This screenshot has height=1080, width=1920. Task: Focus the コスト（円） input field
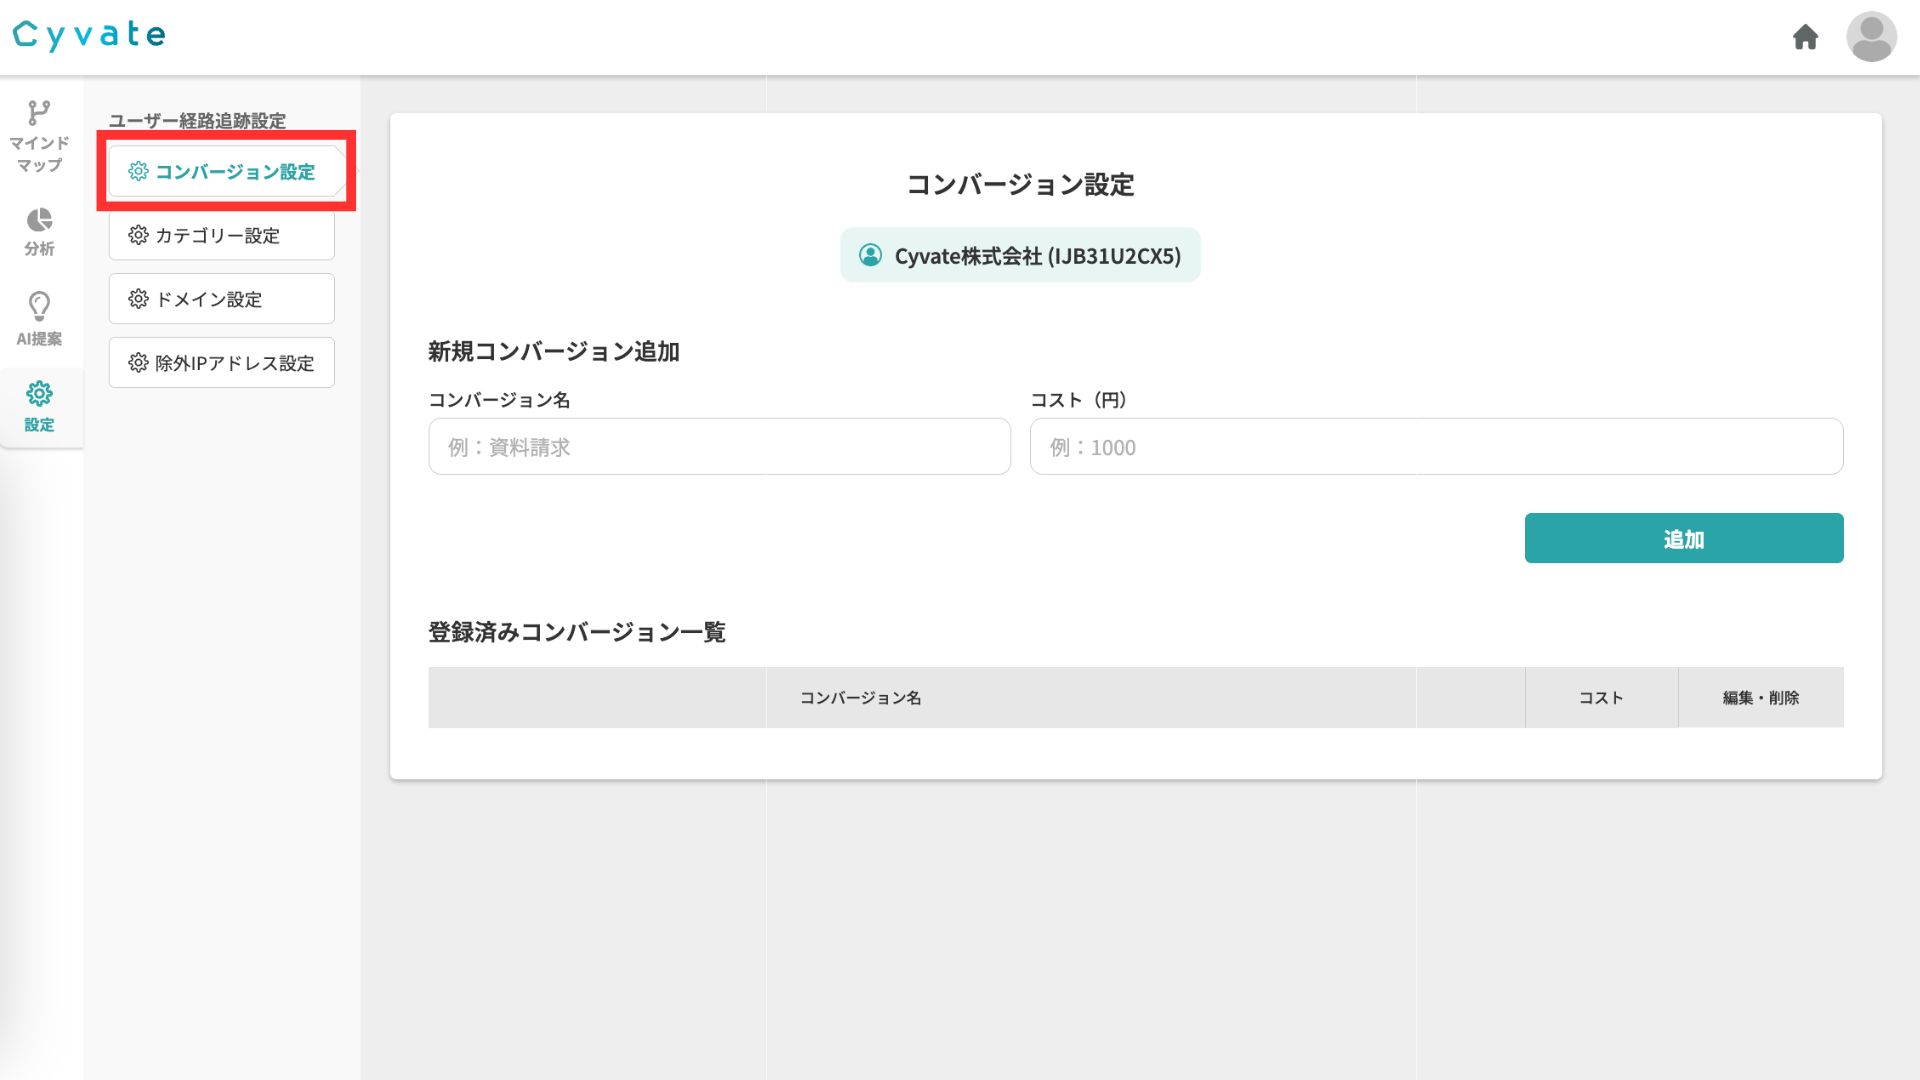1436,447
